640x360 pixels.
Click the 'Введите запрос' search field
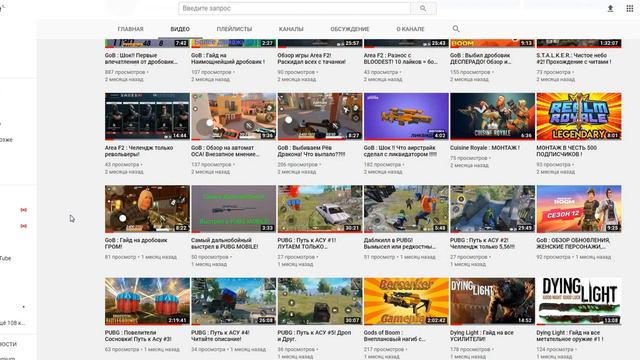coord(295,8)
